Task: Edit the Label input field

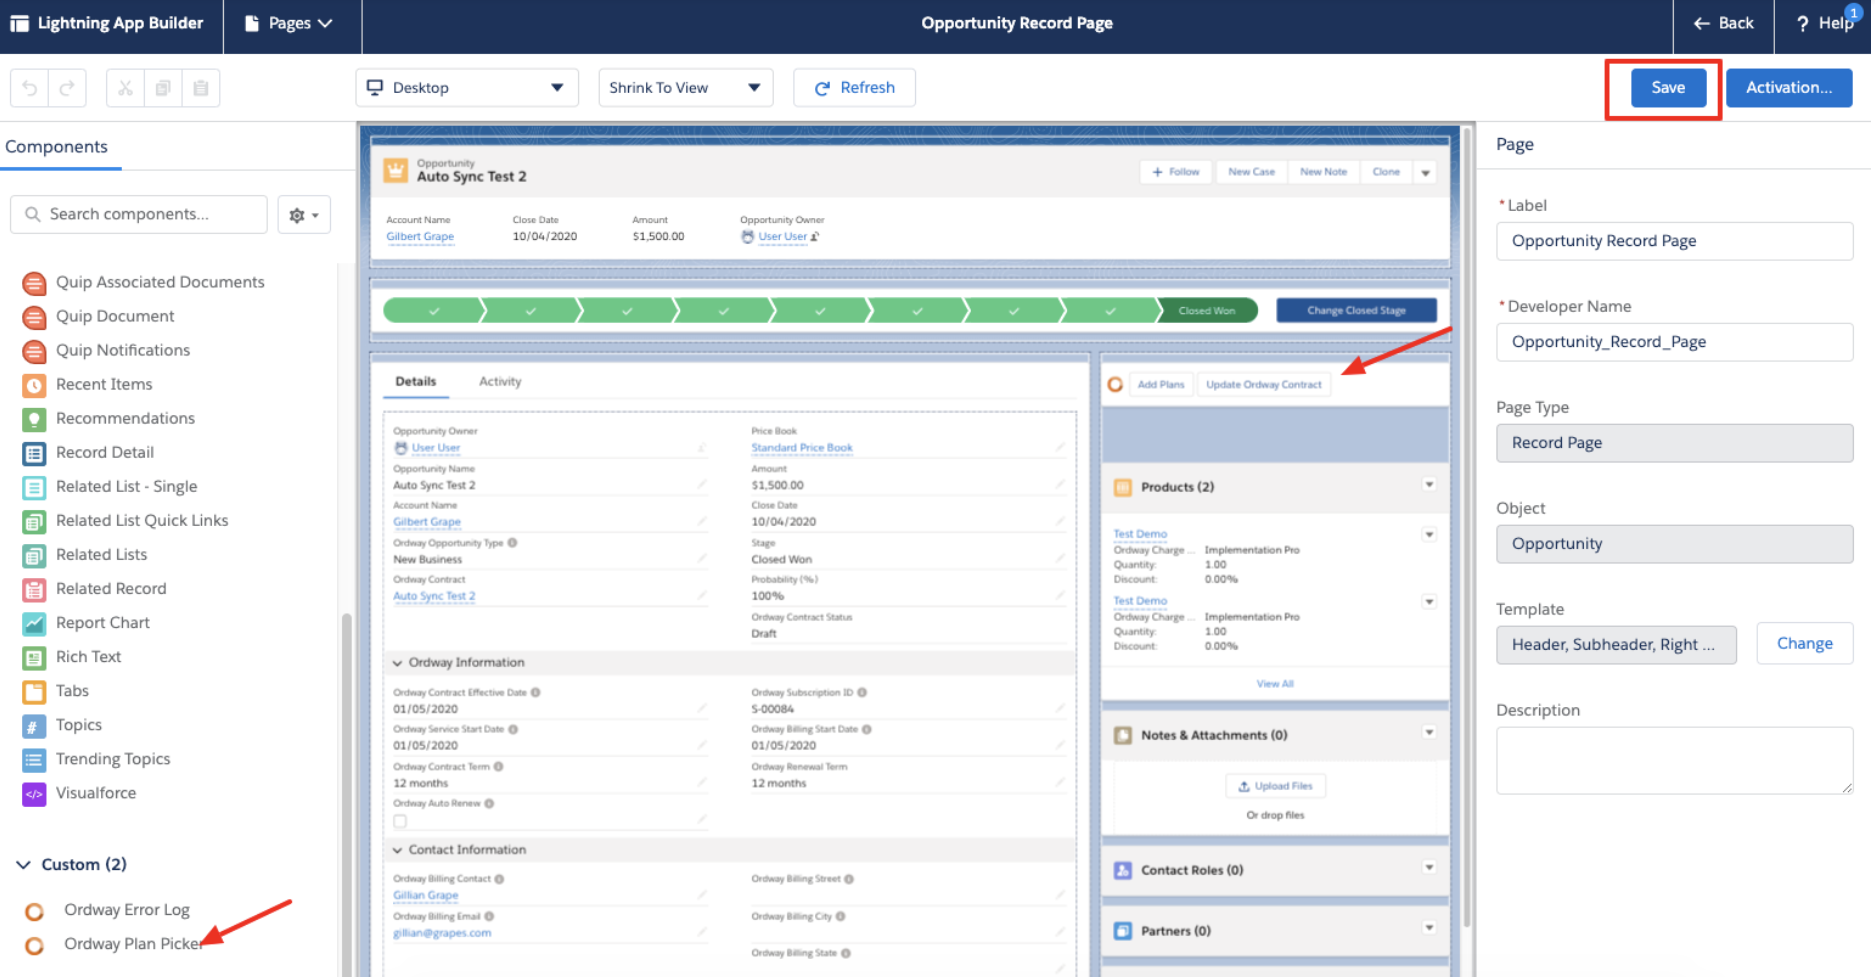Action: point(1674,241)
